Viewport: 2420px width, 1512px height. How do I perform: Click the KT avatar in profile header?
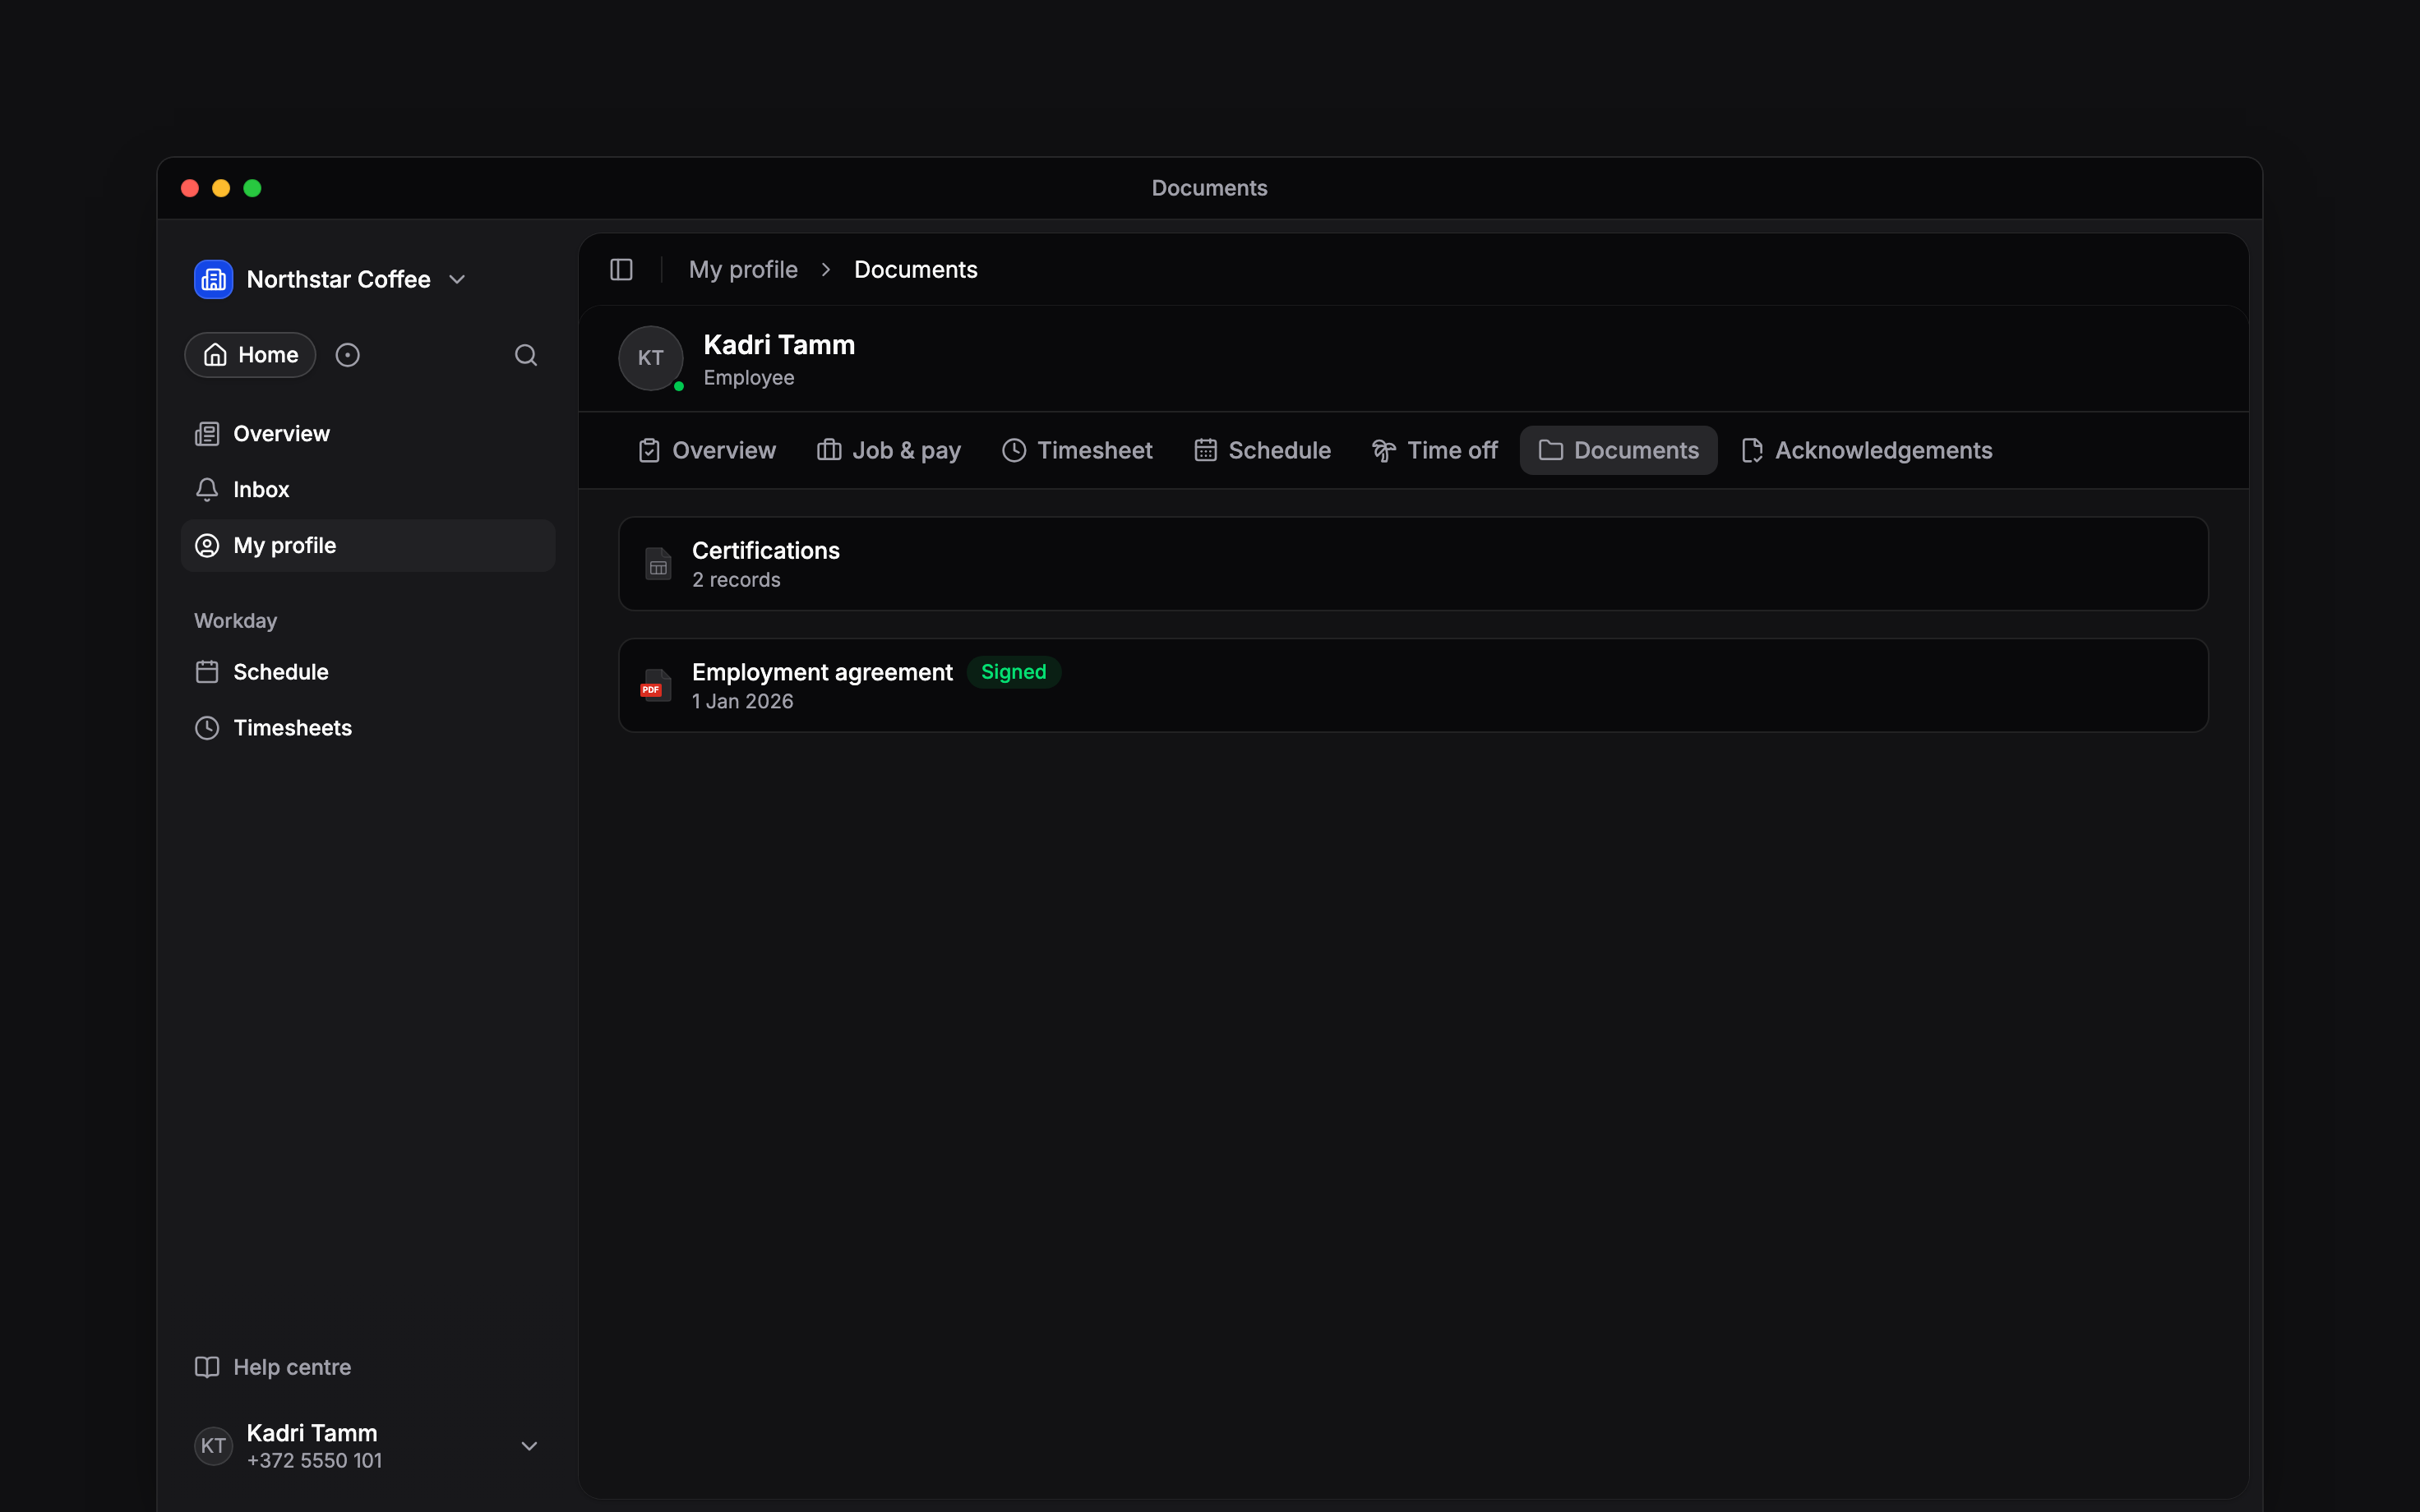651,358
